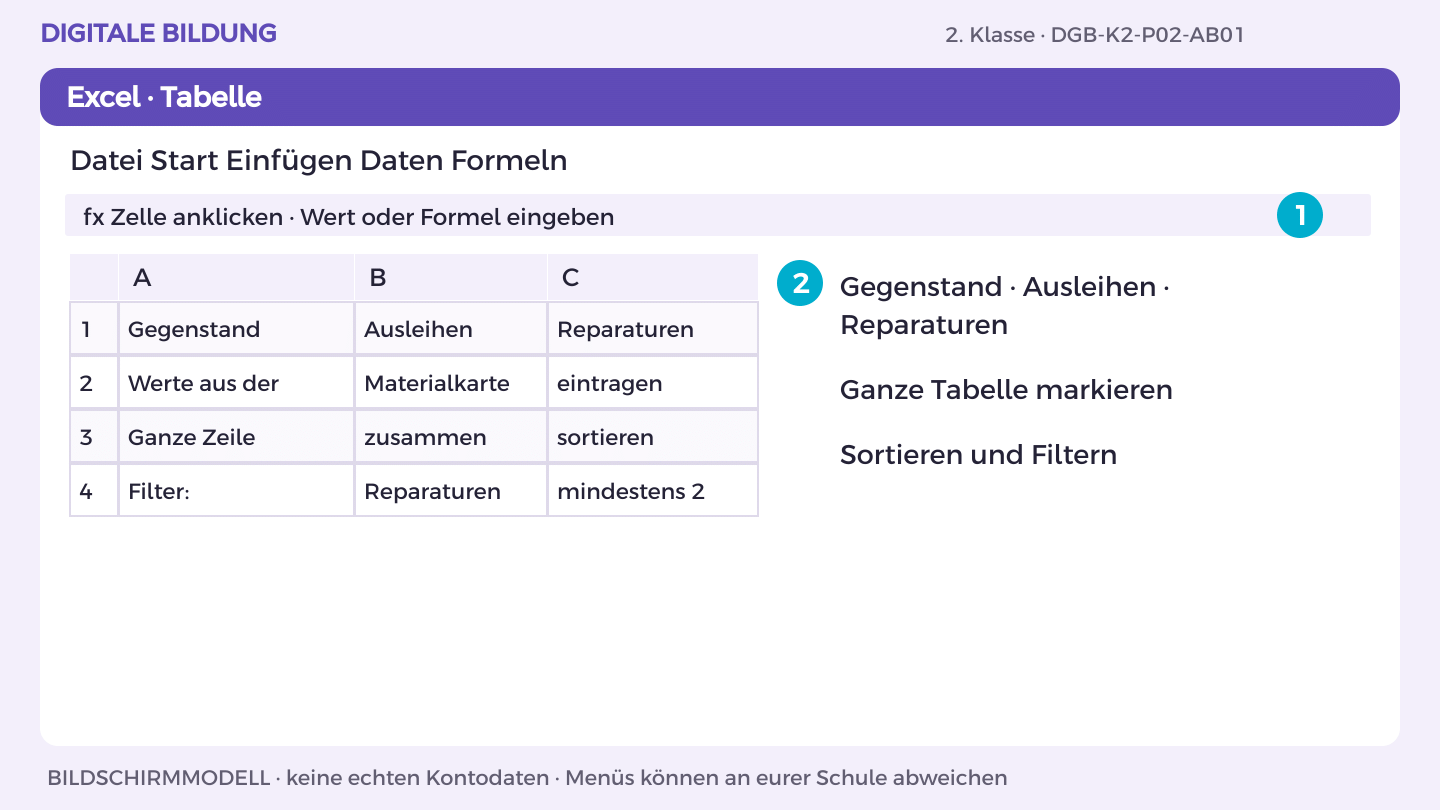The image size is (1440, 810).
Task: Click Reparaturen cell in the Filter: row
Action: 451,491
